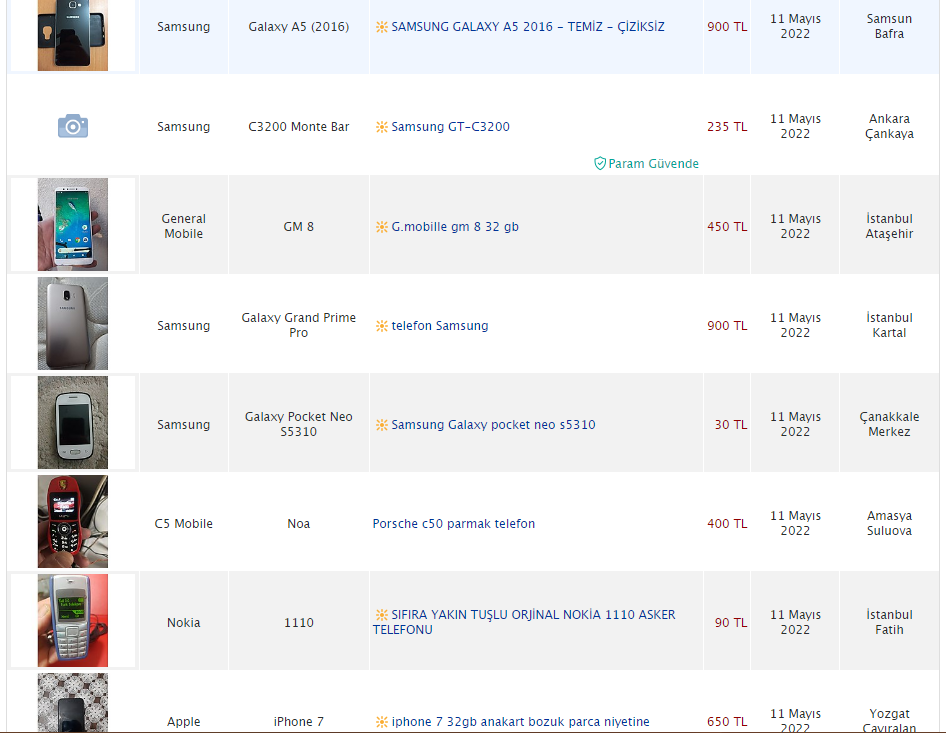
Task: Open the Samsung Galaxy A5 2016 listing thumbnail
Action: tap(72, 35)
